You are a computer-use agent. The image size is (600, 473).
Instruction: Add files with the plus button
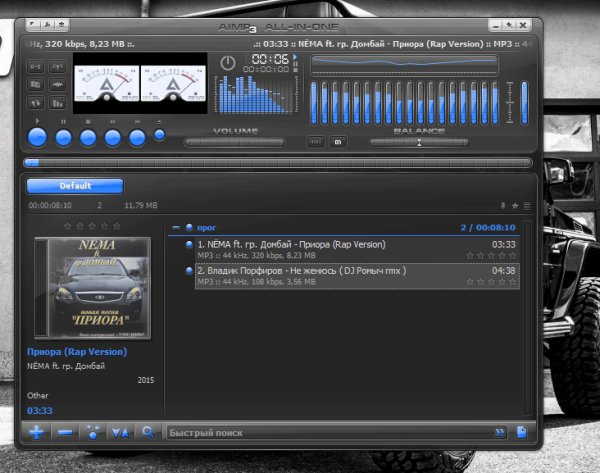coord(36,432)
